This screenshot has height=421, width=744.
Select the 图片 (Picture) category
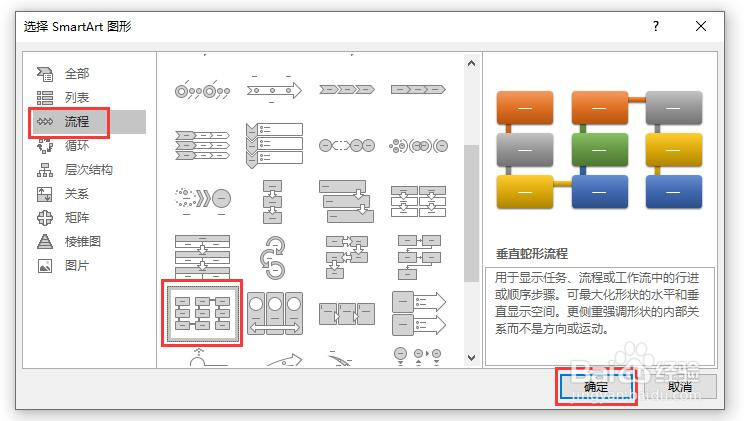coord(76,265)
